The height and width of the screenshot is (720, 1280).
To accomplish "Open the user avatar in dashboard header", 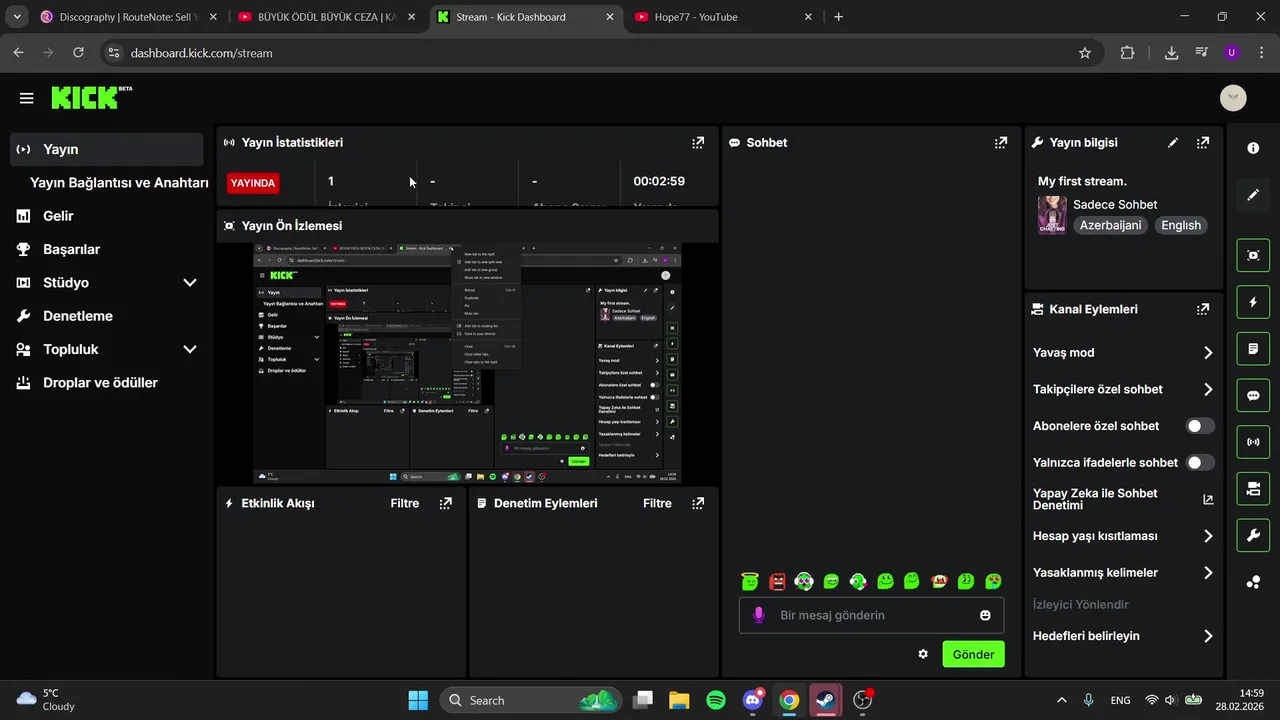I will (1233, 98).
